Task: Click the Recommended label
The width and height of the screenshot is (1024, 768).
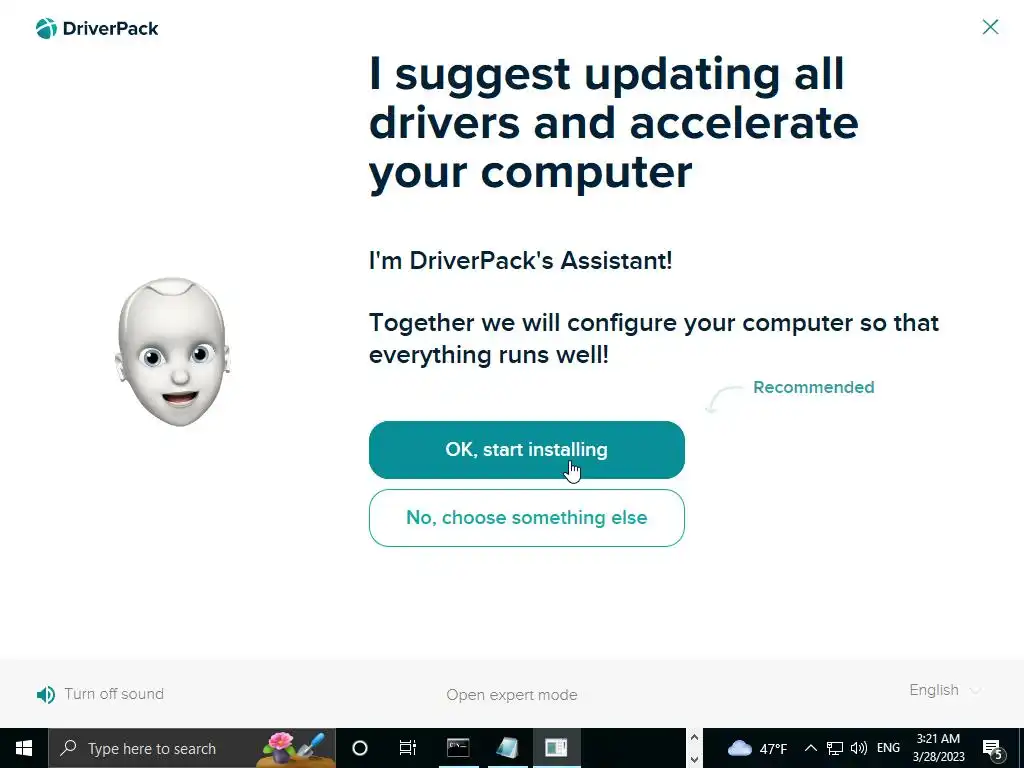Action: point(814,387)
